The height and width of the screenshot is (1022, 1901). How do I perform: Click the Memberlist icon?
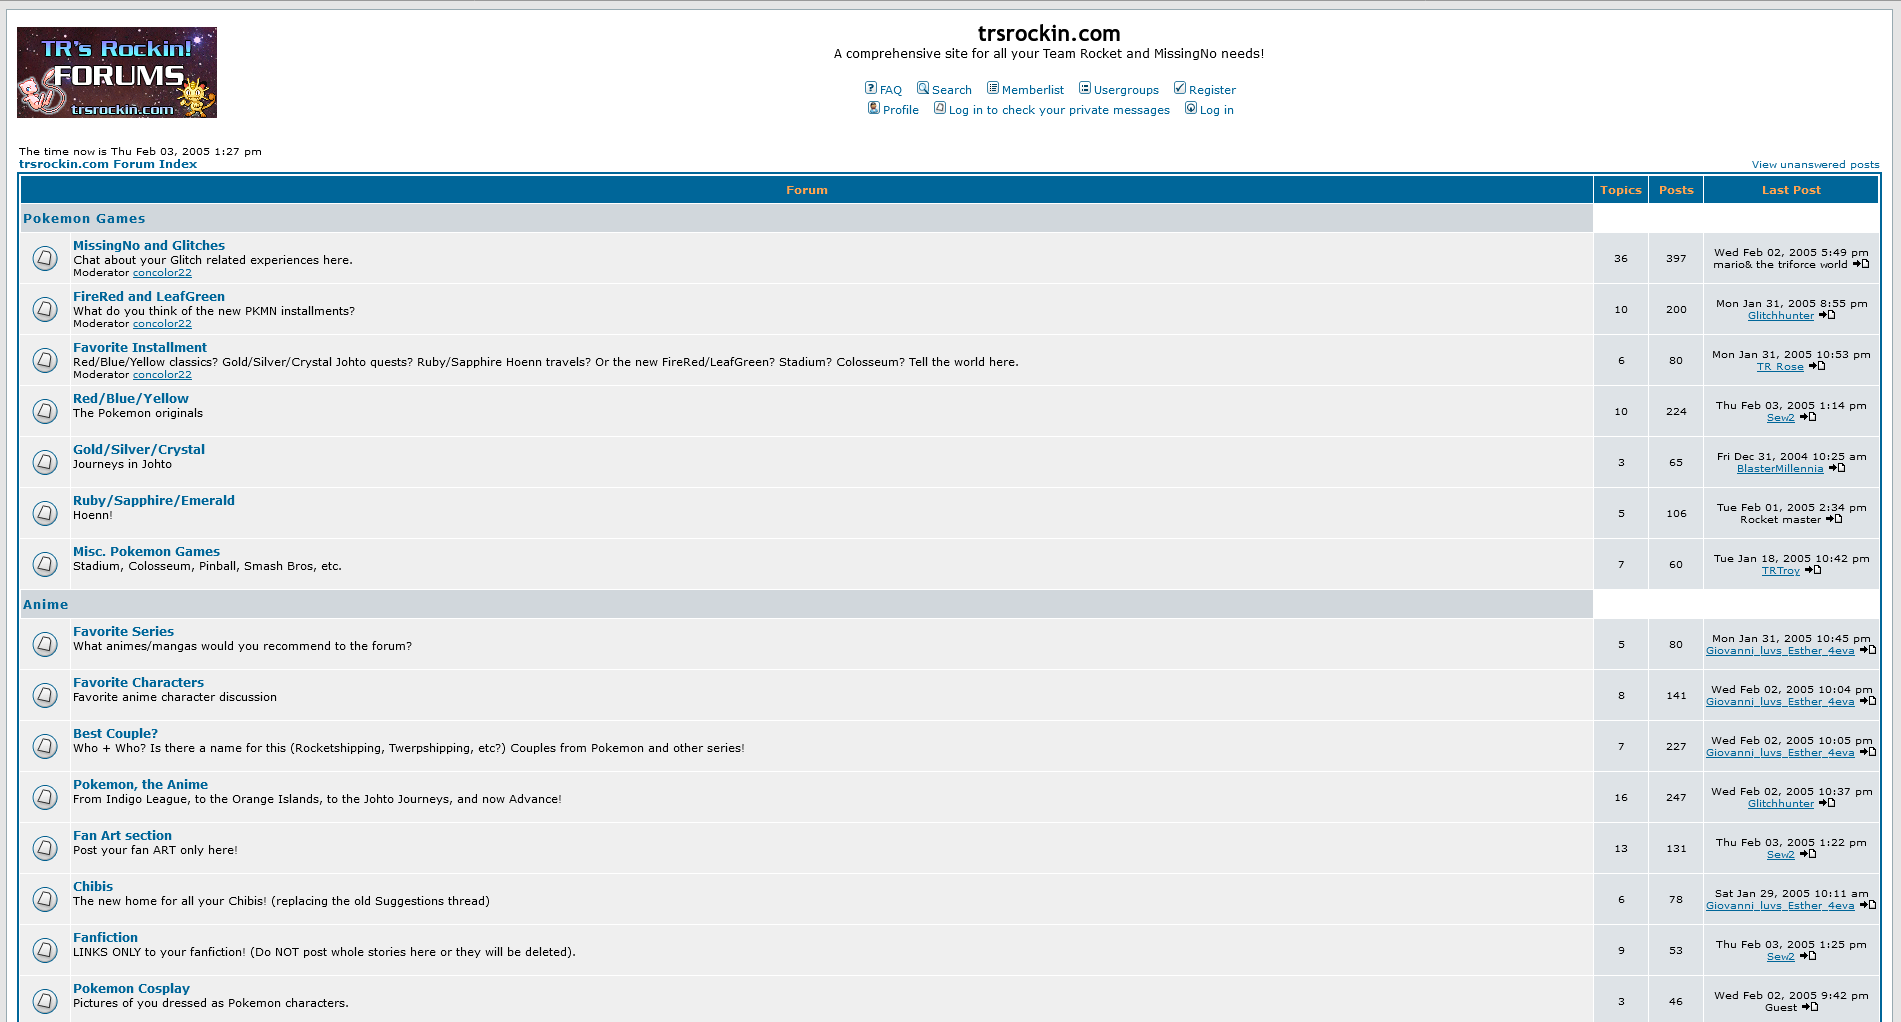point(993,88)
